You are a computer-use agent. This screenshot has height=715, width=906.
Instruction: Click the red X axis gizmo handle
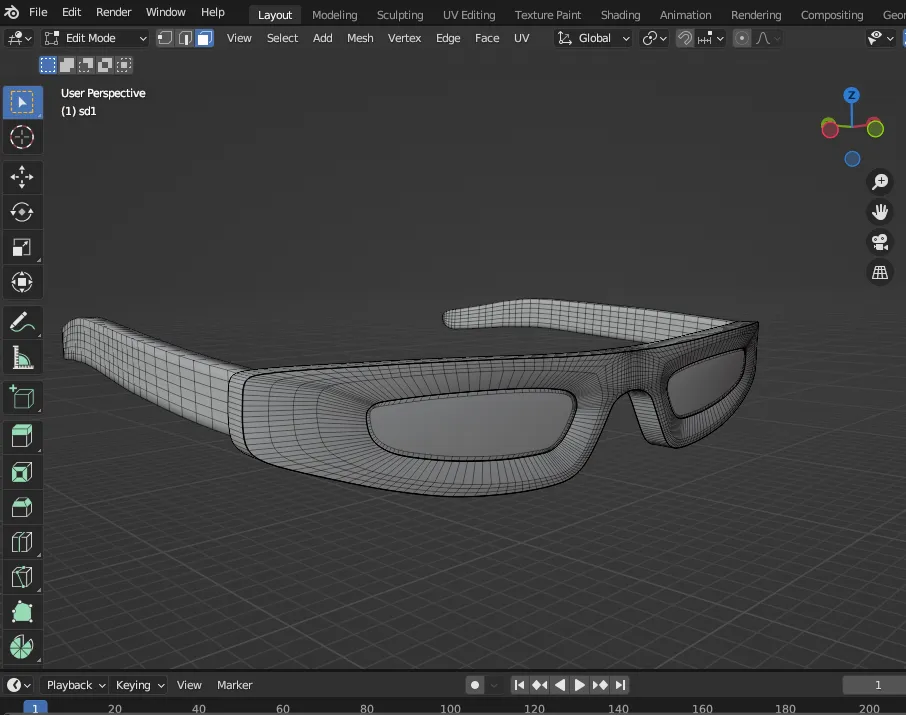tap(830, 129)
